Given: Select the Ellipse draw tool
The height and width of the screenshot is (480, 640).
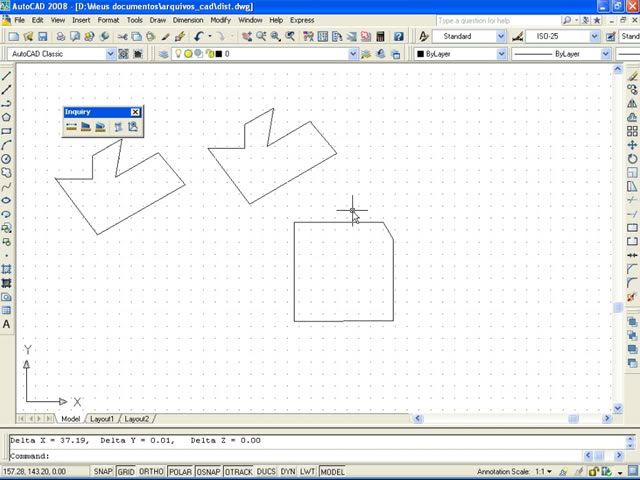Looking at the screenshot, I should pyautogui.click(x=6, y=200).
